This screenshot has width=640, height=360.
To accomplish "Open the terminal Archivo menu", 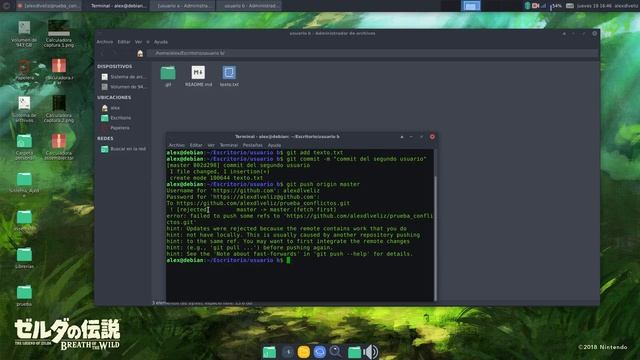I will click(x=176, y=145).
